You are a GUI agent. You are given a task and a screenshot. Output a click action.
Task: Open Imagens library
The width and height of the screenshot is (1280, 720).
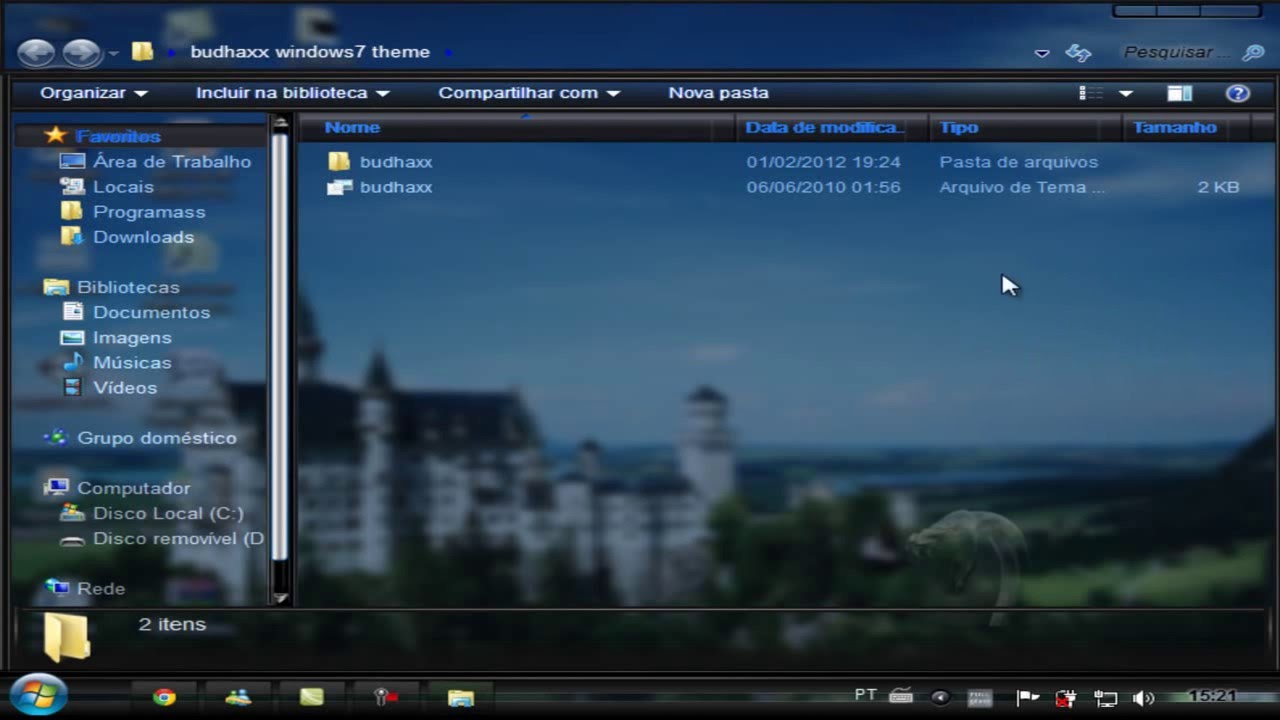click(x=132, y=338)
